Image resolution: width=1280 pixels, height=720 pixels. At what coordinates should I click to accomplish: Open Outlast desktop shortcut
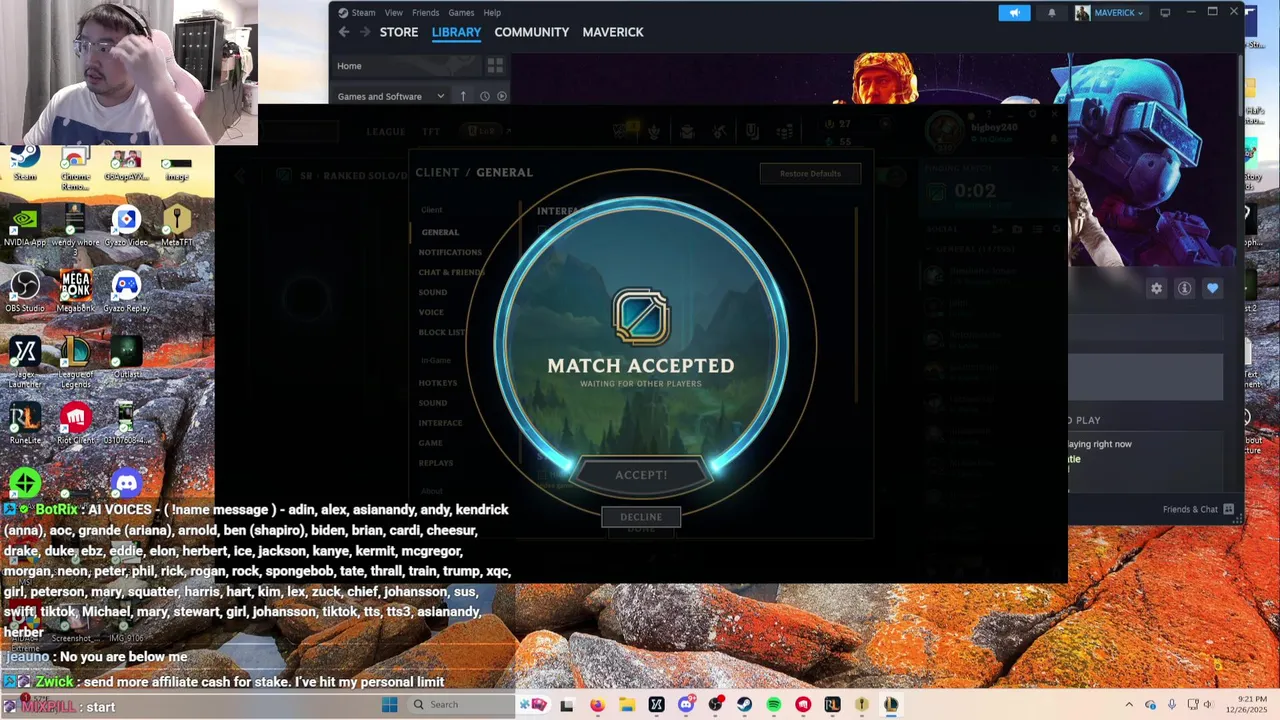tap(126, 357)
